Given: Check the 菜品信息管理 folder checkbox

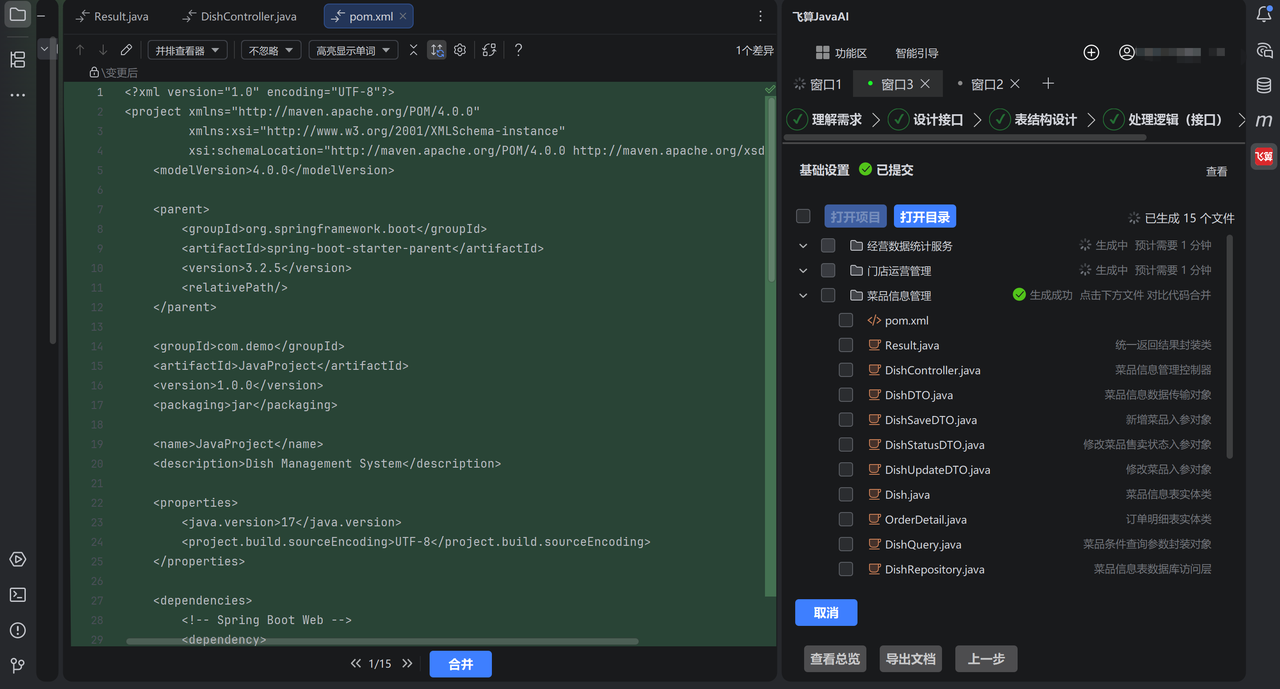Looking at the screenshot, I should [828, 295].
